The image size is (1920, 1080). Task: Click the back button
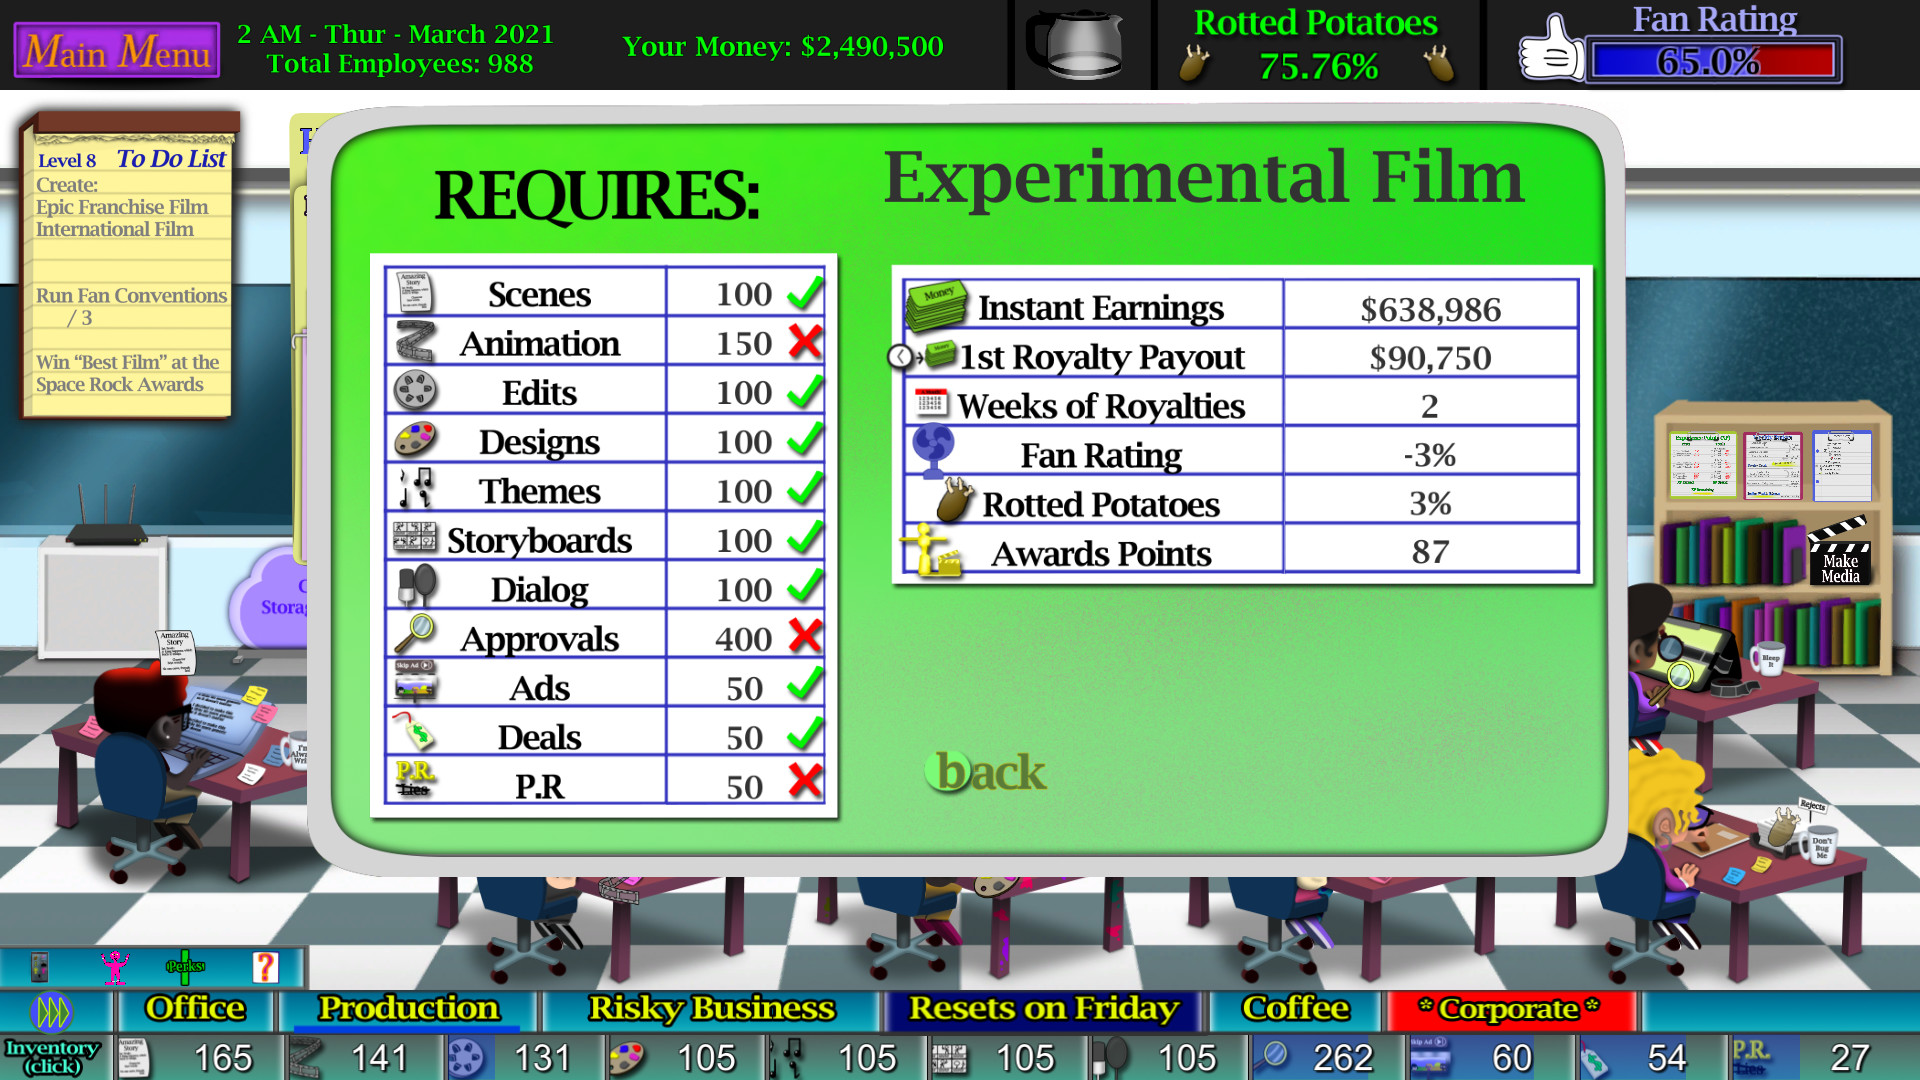[x=985, y=772]
